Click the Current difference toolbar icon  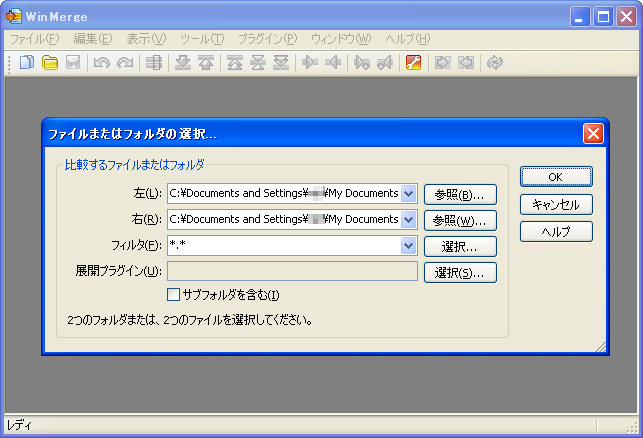coord(258,63)
